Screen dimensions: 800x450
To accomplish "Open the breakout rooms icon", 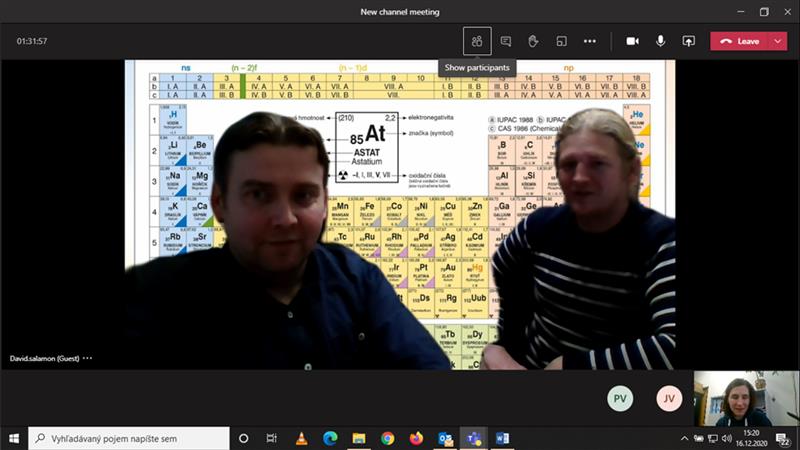I will [561, 41].
